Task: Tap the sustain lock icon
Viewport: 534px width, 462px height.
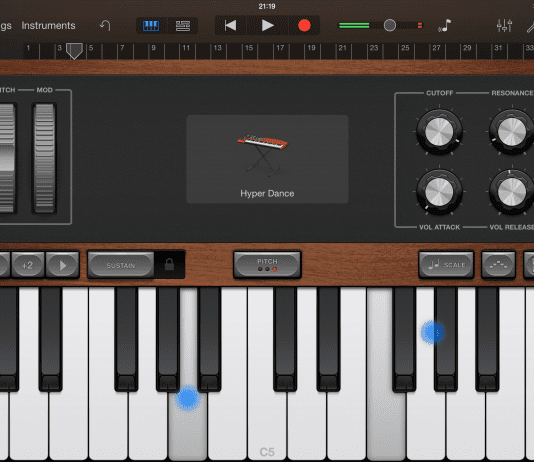Action: (169, 264)
